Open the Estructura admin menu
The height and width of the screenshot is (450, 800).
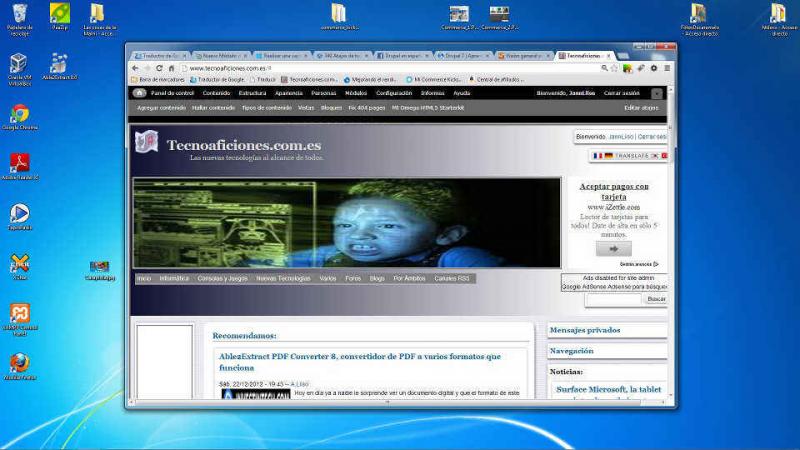(253, 93)
